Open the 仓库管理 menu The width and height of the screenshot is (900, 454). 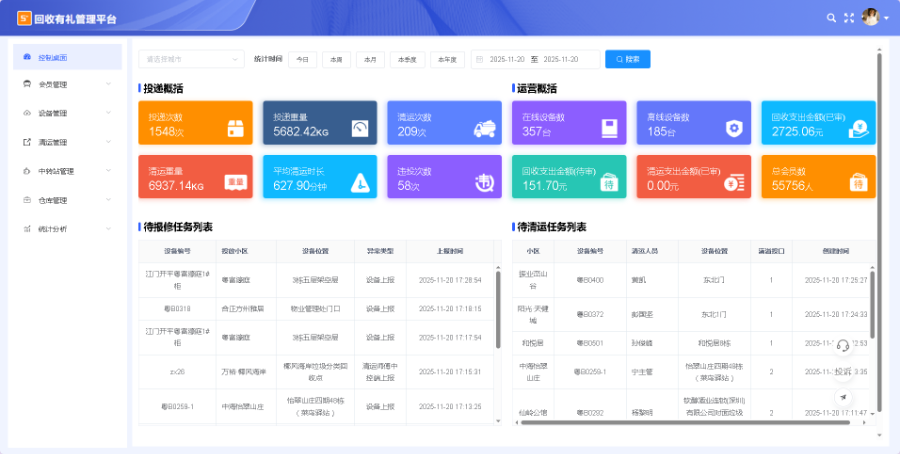click(67, 200)
